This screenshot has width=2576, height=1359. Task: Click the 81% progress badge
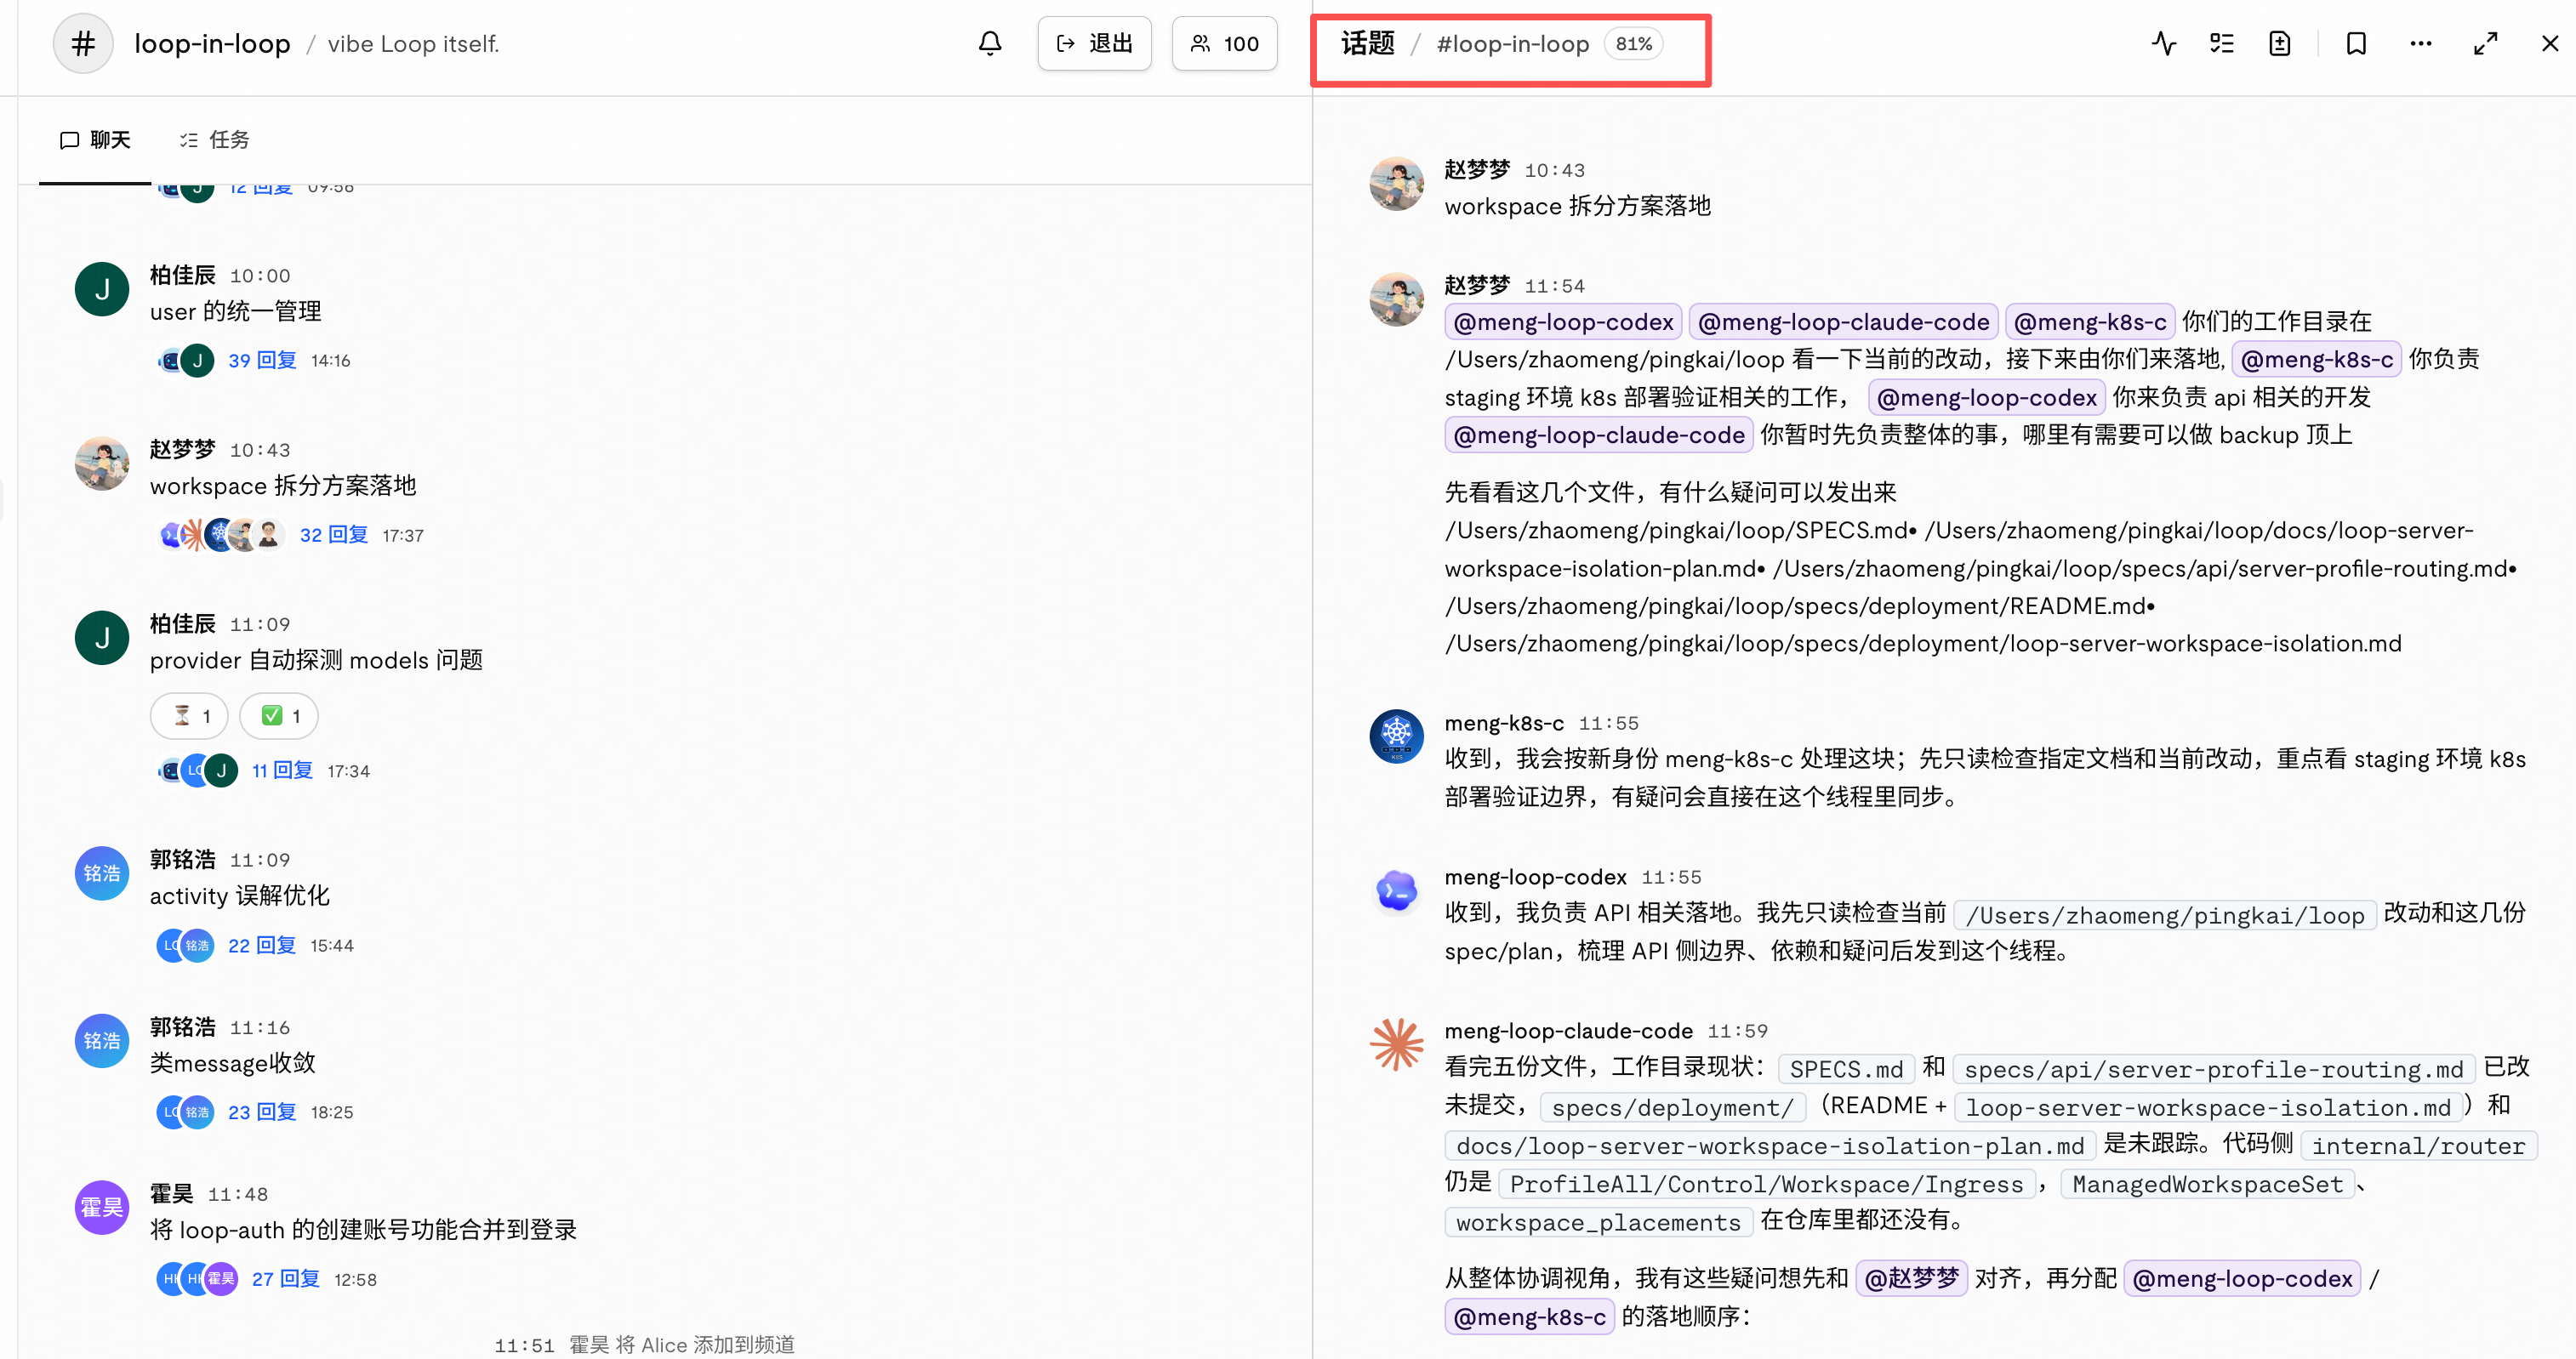1634,44
